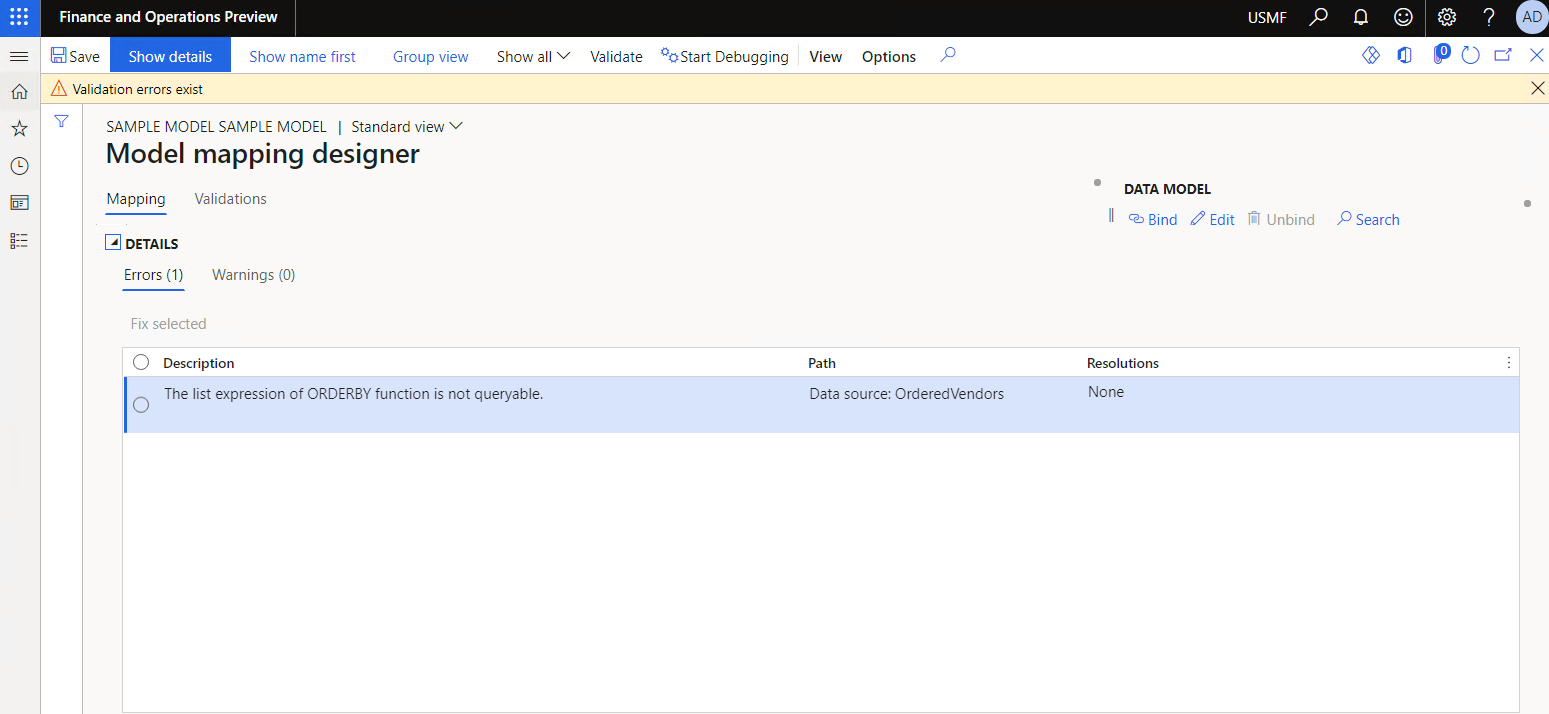1549x714 pixels.
Task: Close the Model mapping designer page
Action: (1537, 55)
